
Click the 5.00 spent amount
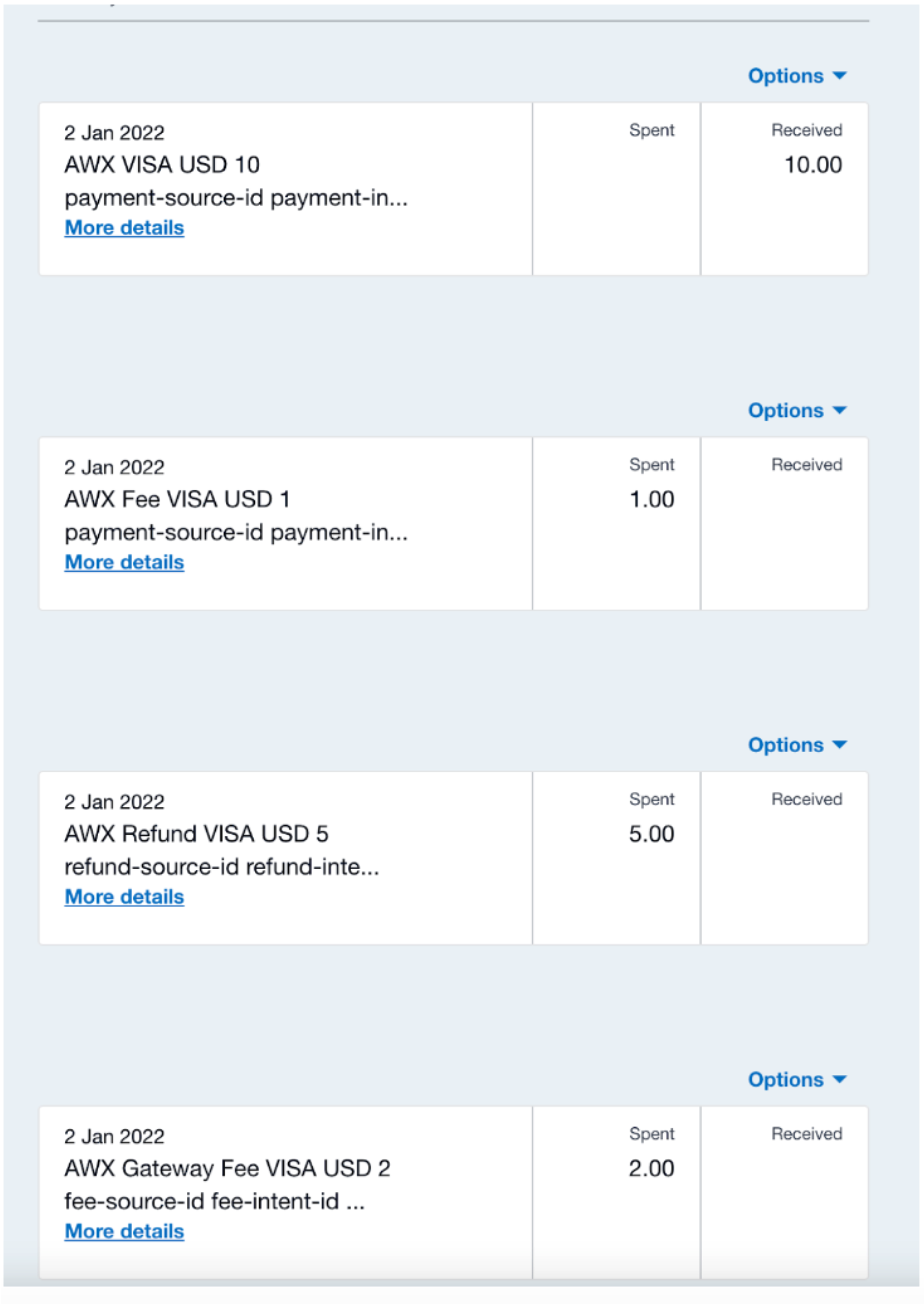click(651, 834)
